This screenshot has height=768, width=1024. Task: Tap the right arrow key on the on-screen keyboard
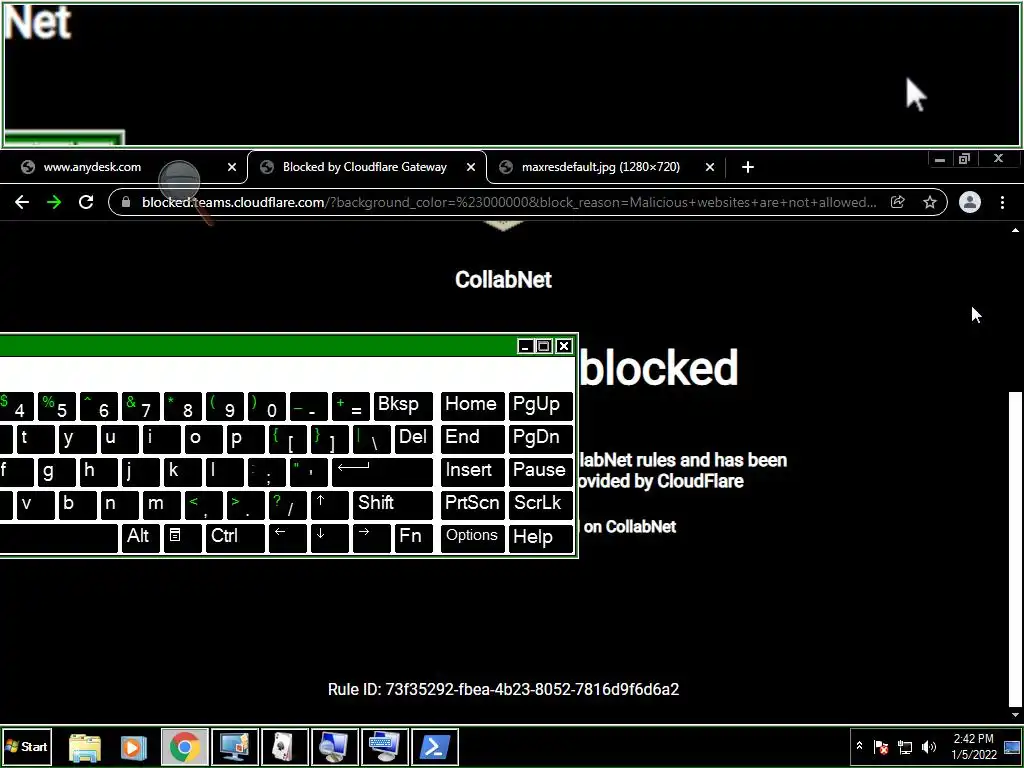tap(372, 538)
